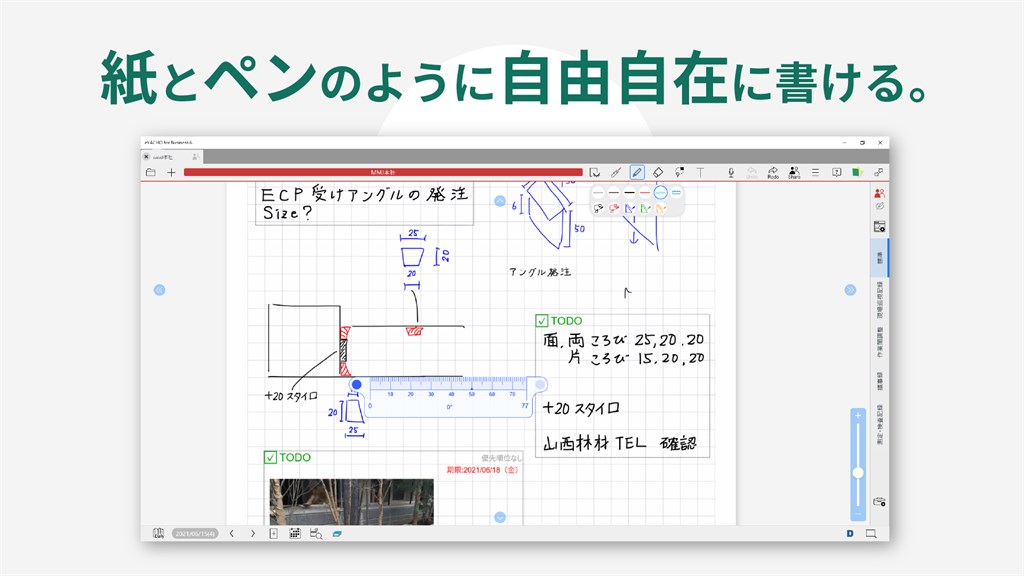This screenshot has height=576, width=1024.
Task: Toggle the blue ruler tool icon
Action: point(337,534)
